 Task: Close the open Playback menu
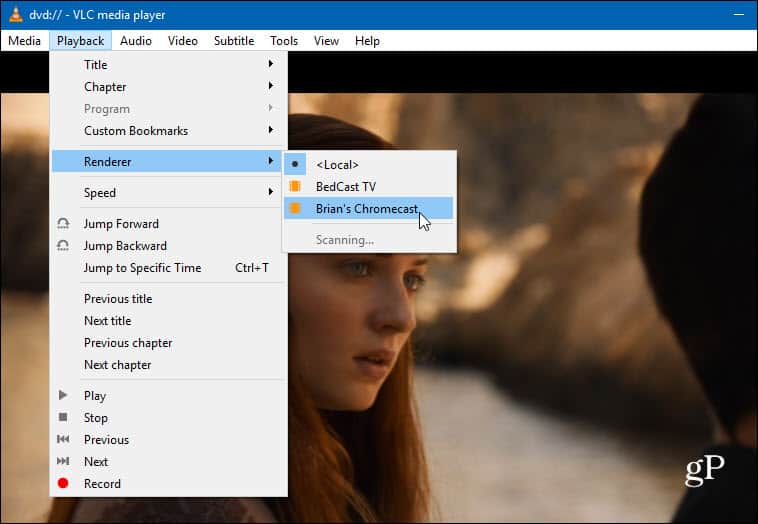tap(80, 41)
